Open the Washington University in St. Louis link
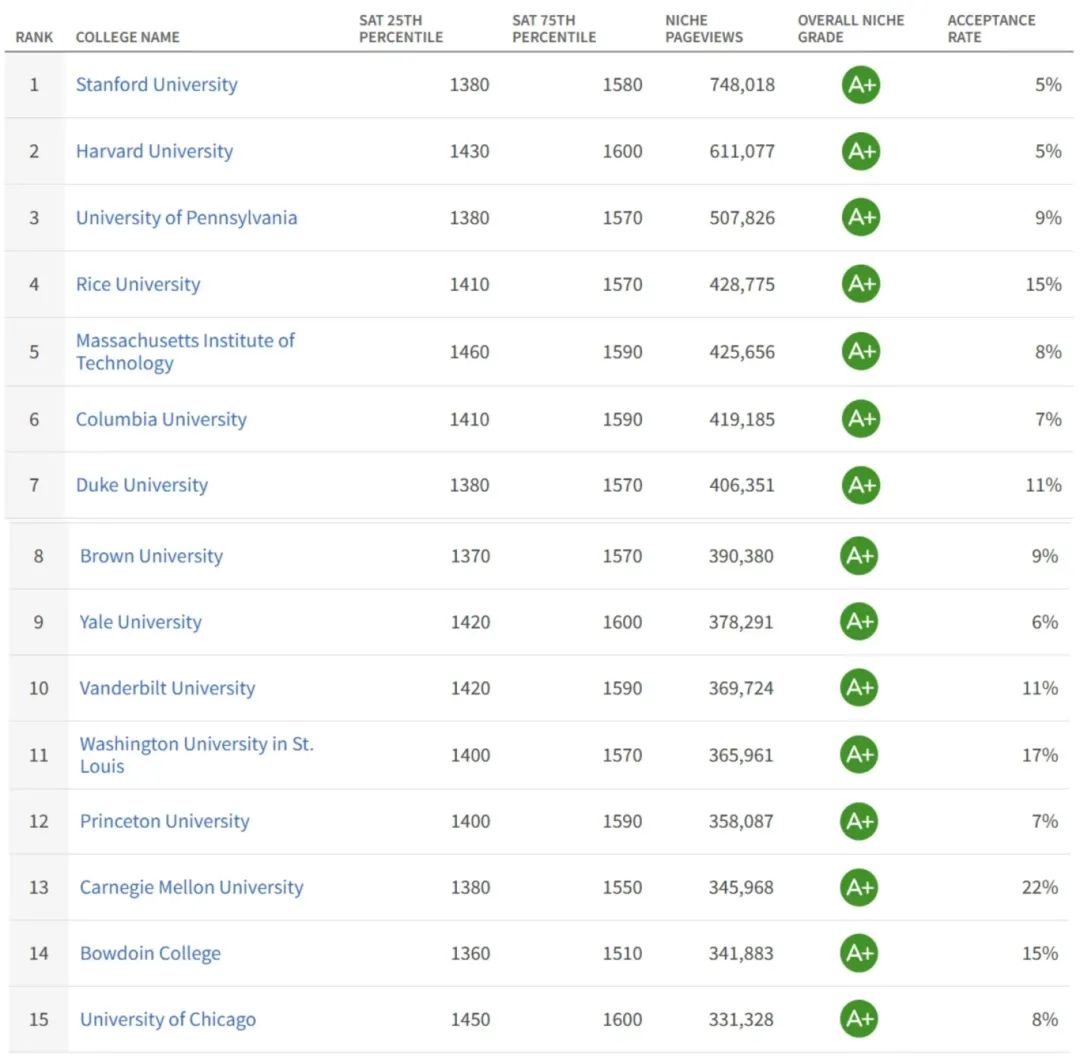1080x1063 pixels. point(196,755)
